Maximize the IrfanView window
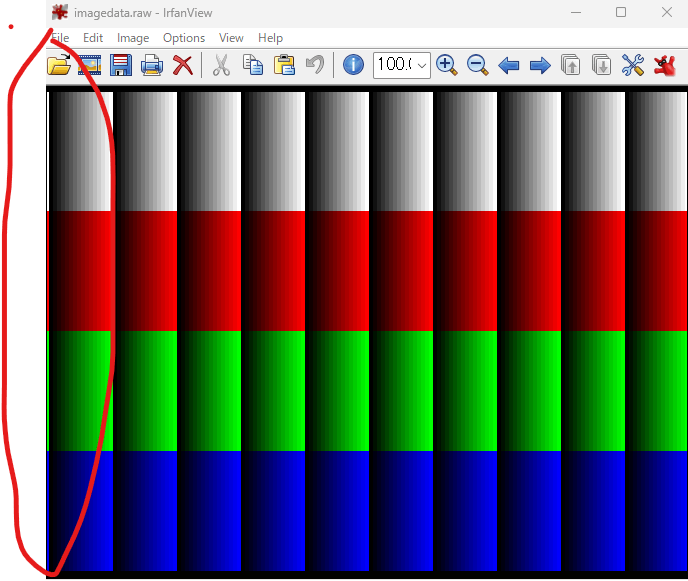688x581 pixels. tap(621, 12)
